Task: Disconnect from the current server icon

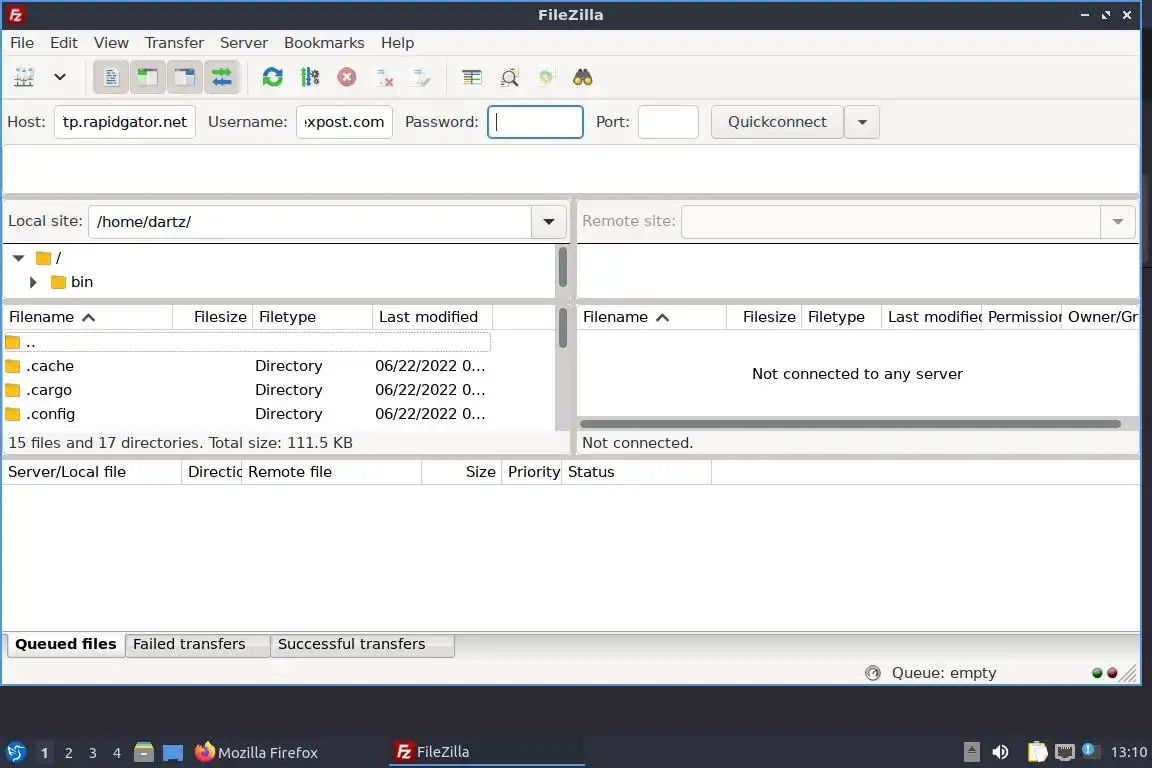Action: pyautogui.click(x=384, y=77)
